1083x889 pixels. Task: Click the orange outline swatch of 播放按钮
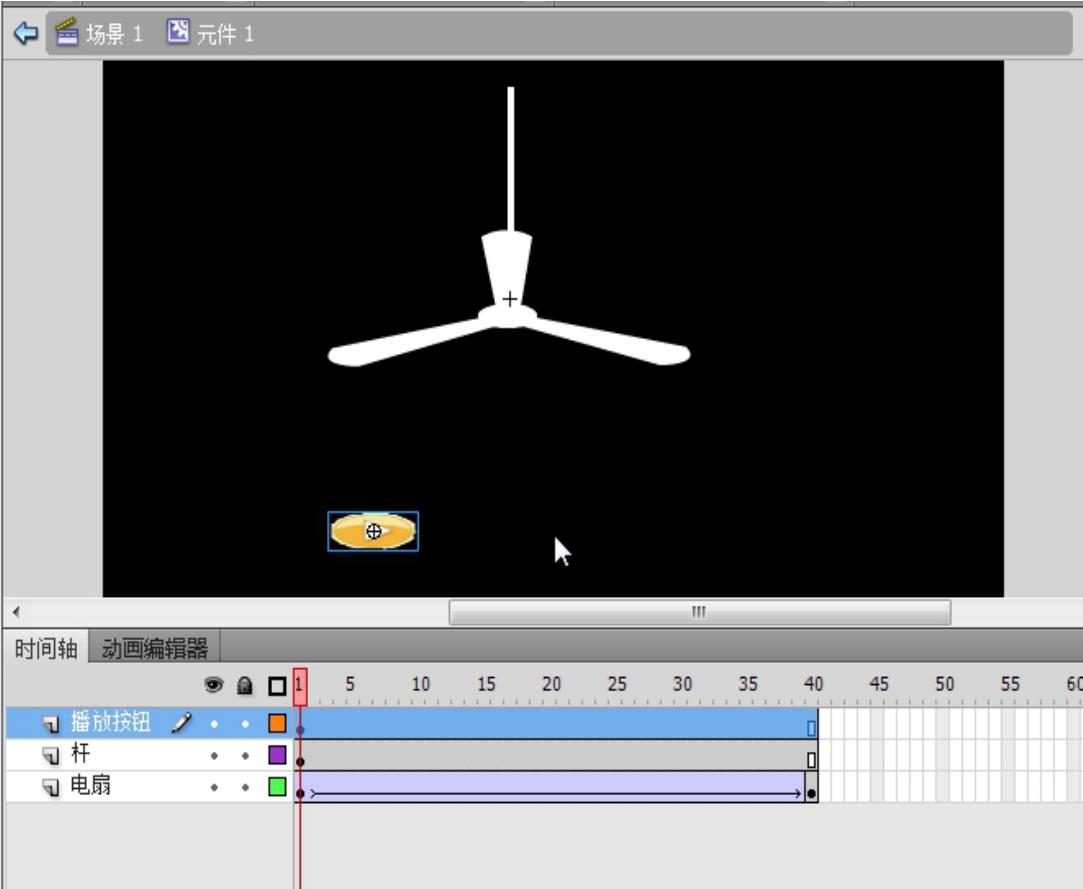[277, 723]
